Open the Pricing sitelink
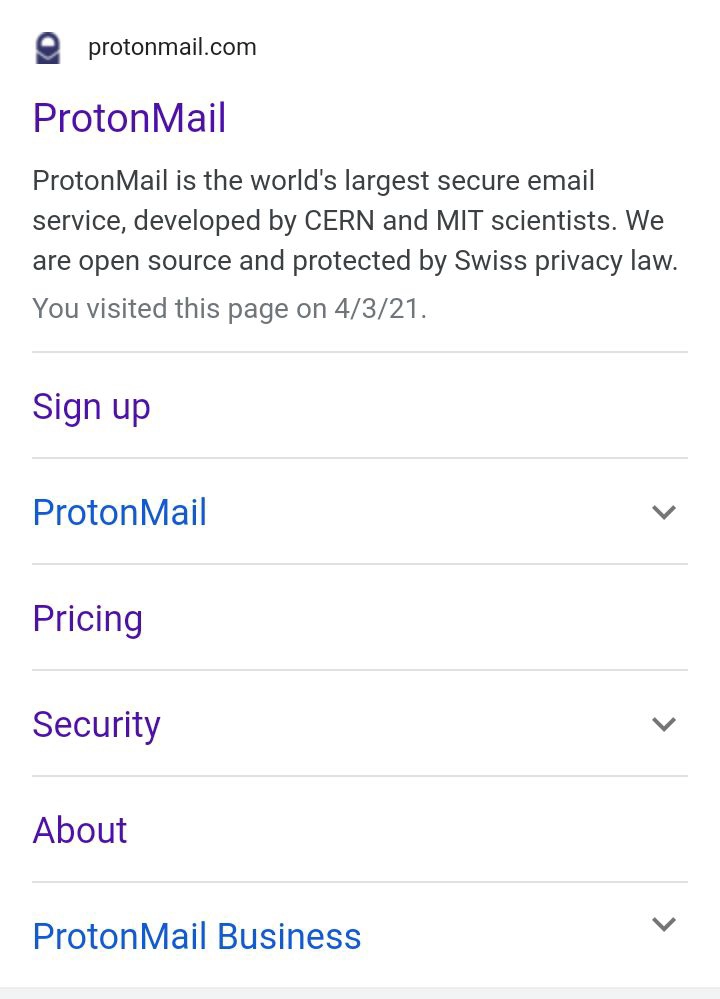This screenshot has height=999, width=720. (87, 619)
